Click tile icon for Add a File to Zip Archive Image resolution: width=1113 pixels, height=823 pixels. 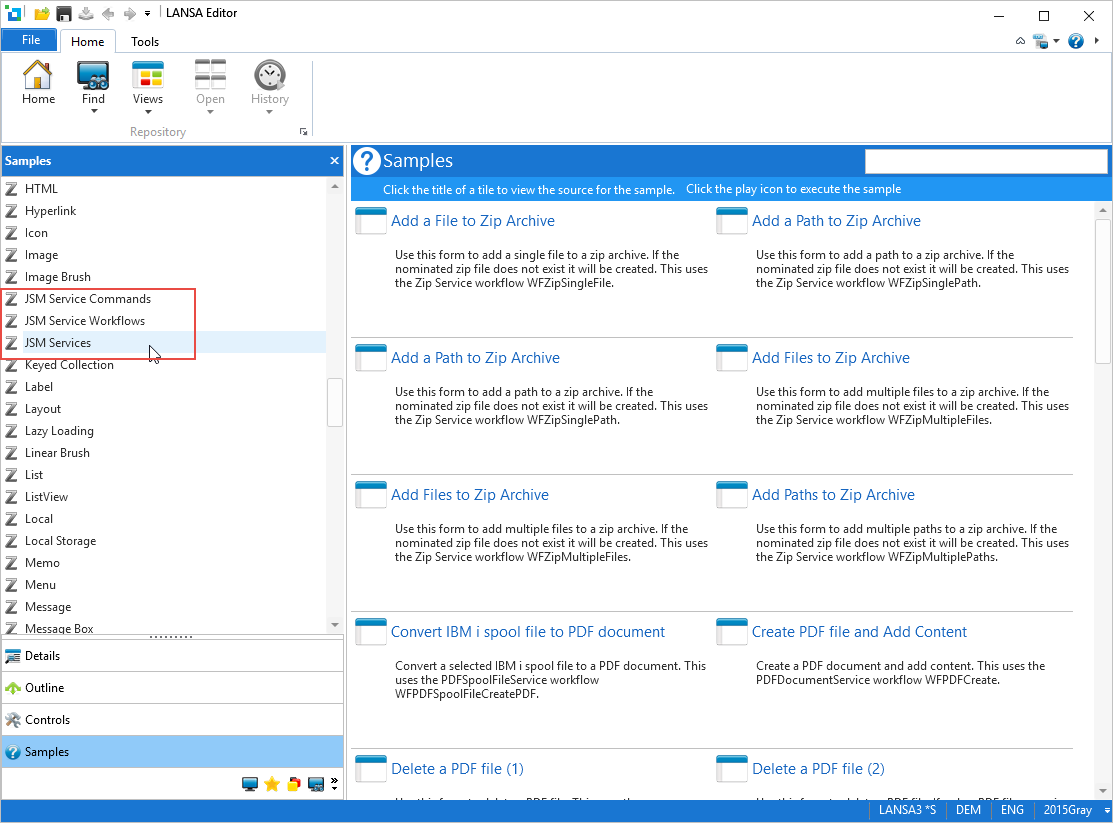coord(371,221)
